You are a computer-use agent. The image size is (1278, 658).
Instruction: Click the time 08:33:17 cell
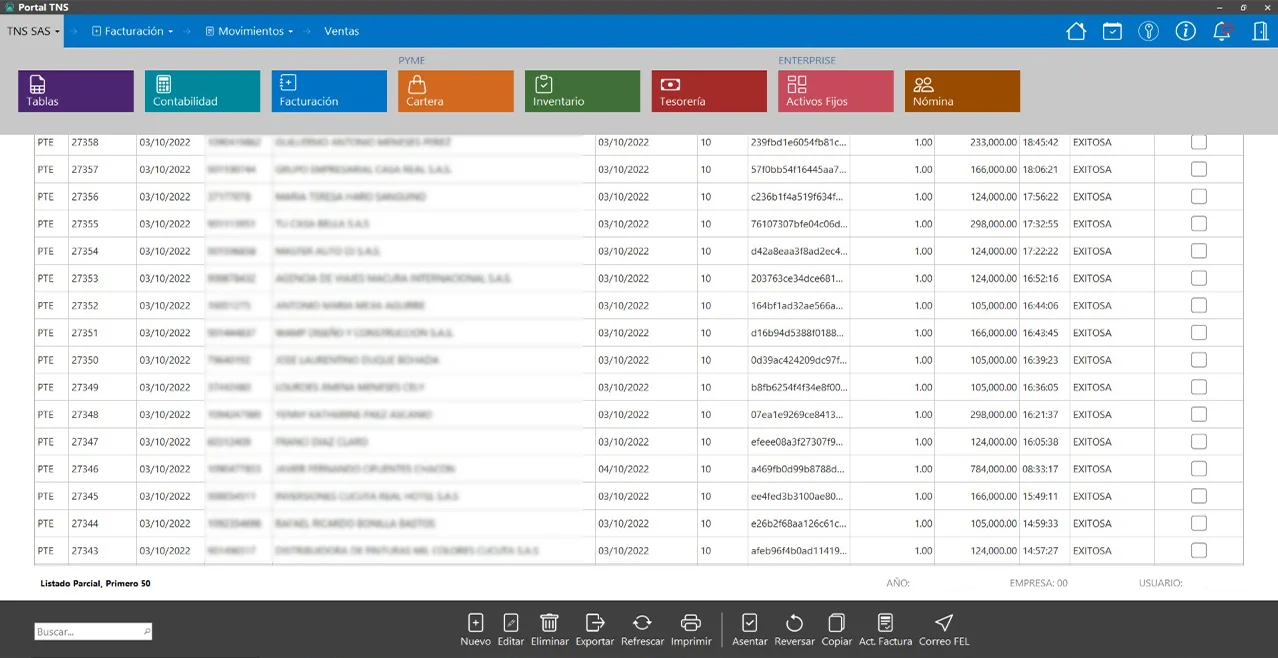tap(1044, 469)
